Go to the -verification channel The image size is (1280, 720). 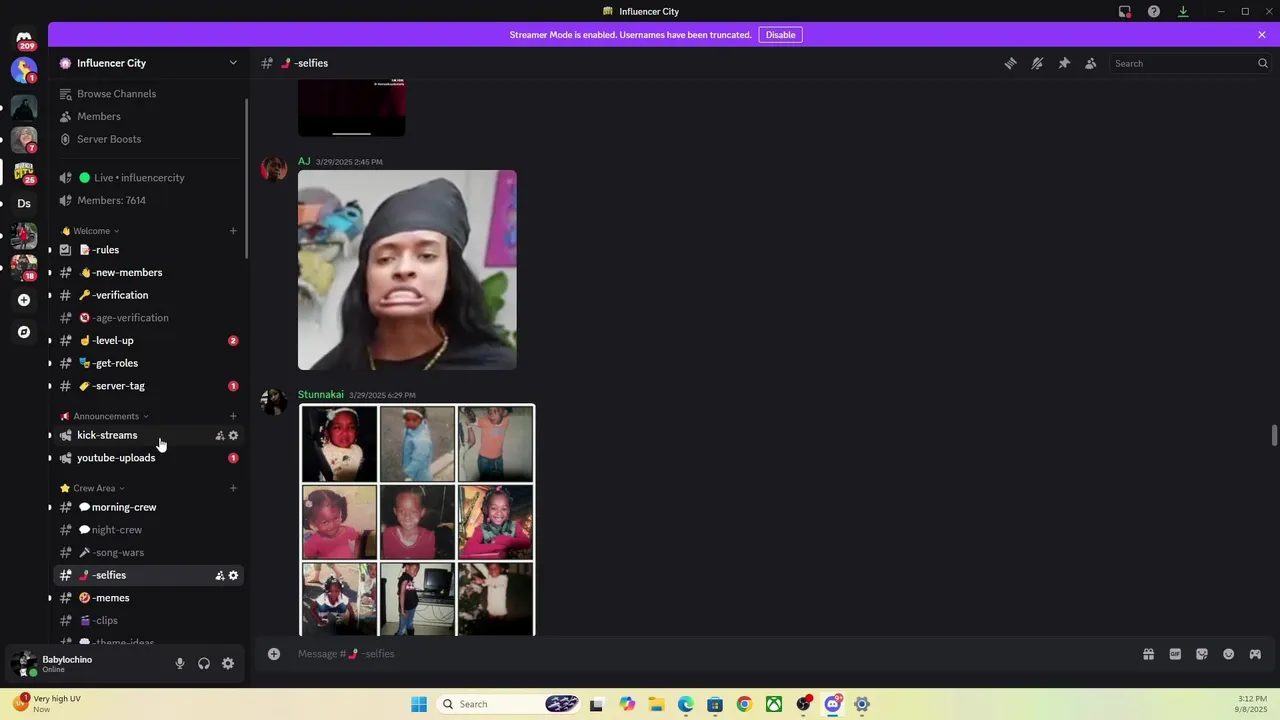point(148,295)
